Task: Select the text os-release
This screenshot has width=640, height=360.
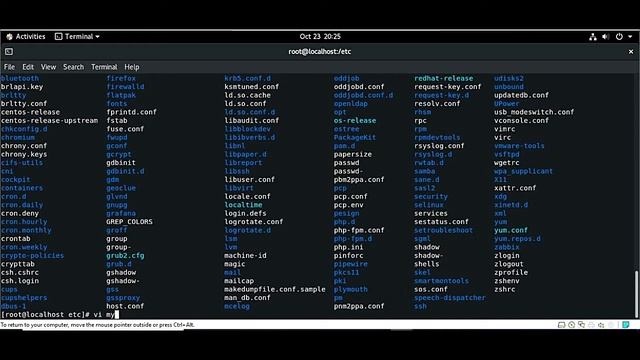Action: (355, 120)
